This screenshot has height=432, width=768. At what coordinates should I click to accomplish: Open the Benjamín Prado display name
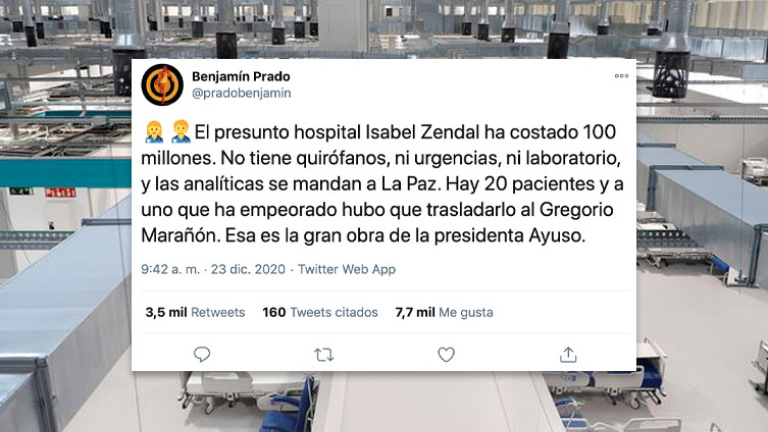point(241,76)
